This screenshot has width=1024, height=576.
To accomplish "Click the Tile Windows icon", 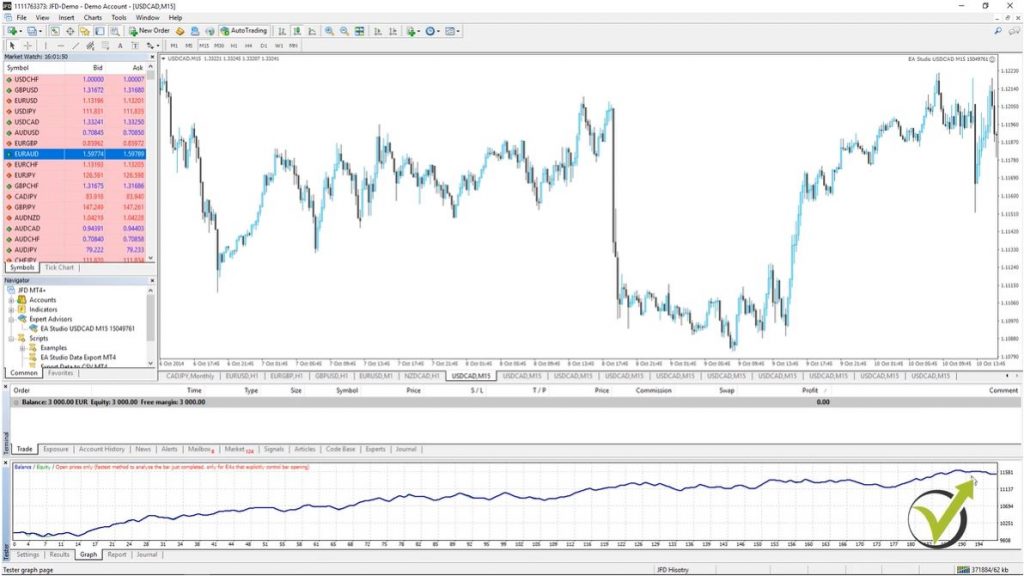I will click(359, 31).
